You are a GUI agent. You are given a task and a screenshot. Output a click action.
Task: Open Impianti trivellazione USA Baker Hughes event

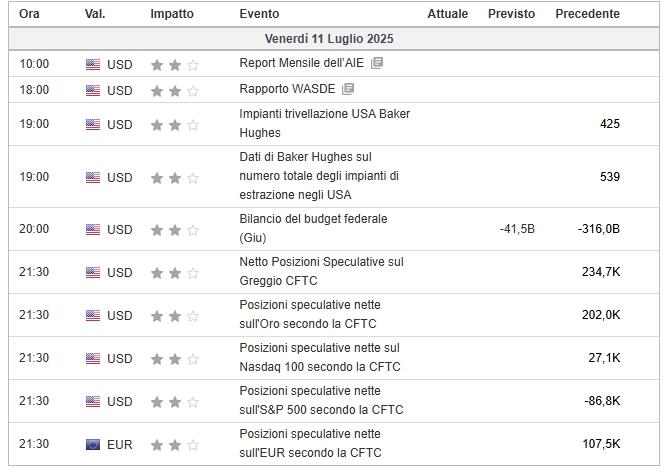pyautogui.click(x=324, y=123)
